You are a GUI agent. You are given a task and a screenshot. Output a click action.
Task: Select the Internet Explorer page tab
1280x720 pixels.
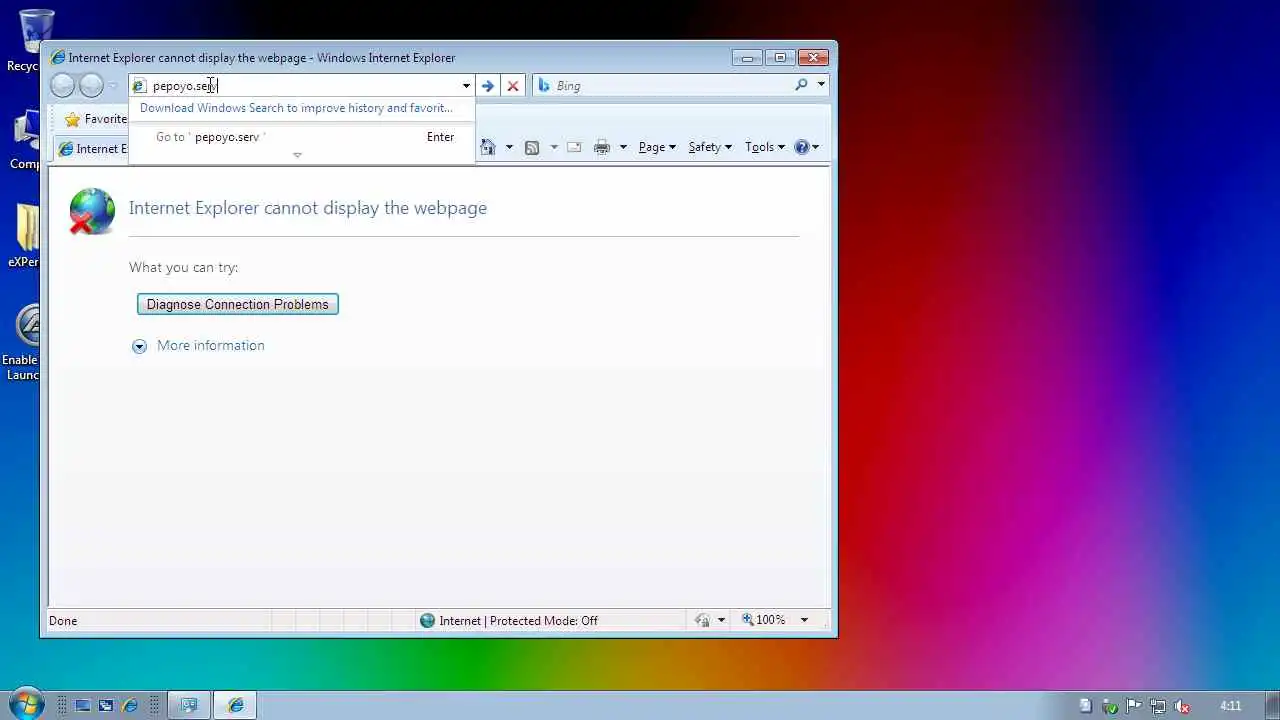pyautogui.click(x=92, y=148)
